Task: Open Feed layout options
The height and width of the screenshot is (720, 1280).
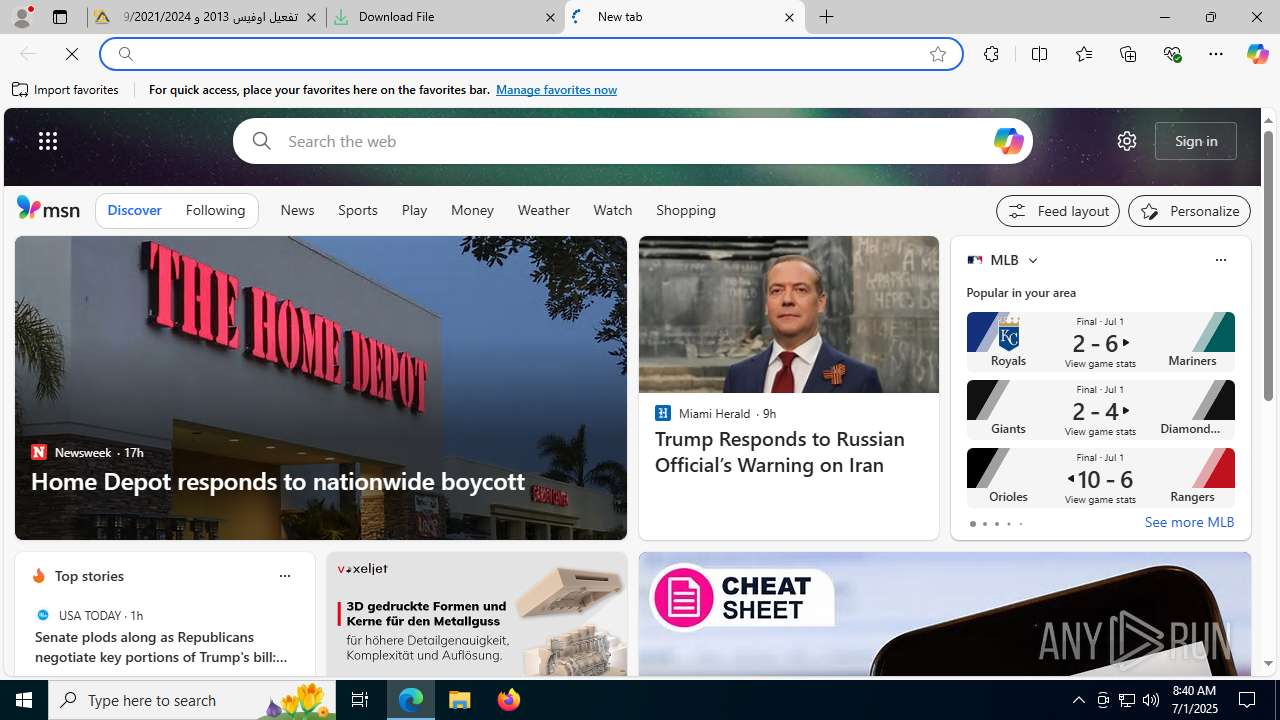Action: pyautogui.click(x=1058, y=211)
